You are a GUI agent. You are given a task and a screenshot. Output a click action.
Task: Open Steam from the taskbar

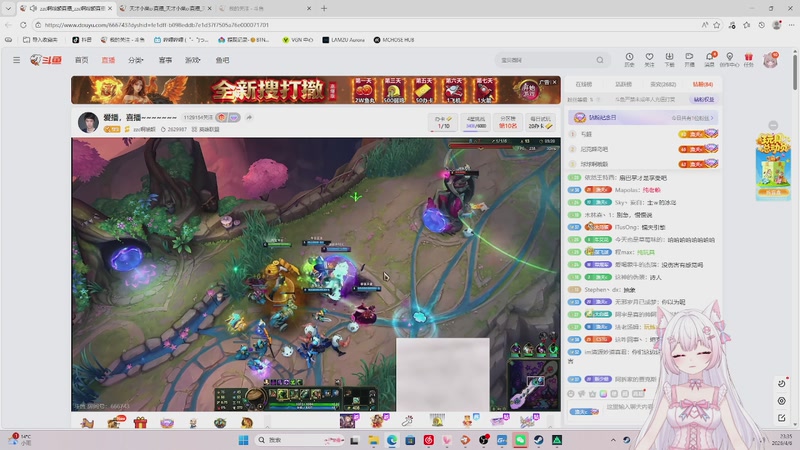(x=539, y=440)
